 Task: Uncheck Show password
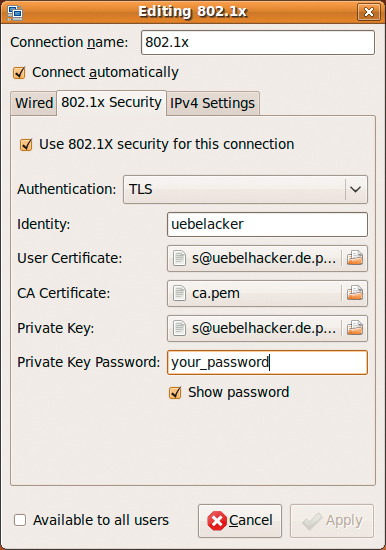tap(175, 393)
